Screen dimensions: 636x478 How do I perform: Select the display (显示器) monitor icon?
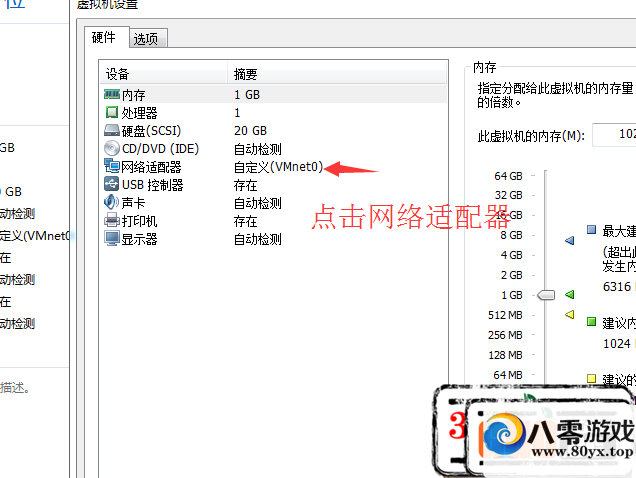pyautogui.click(x=112, y=238)
